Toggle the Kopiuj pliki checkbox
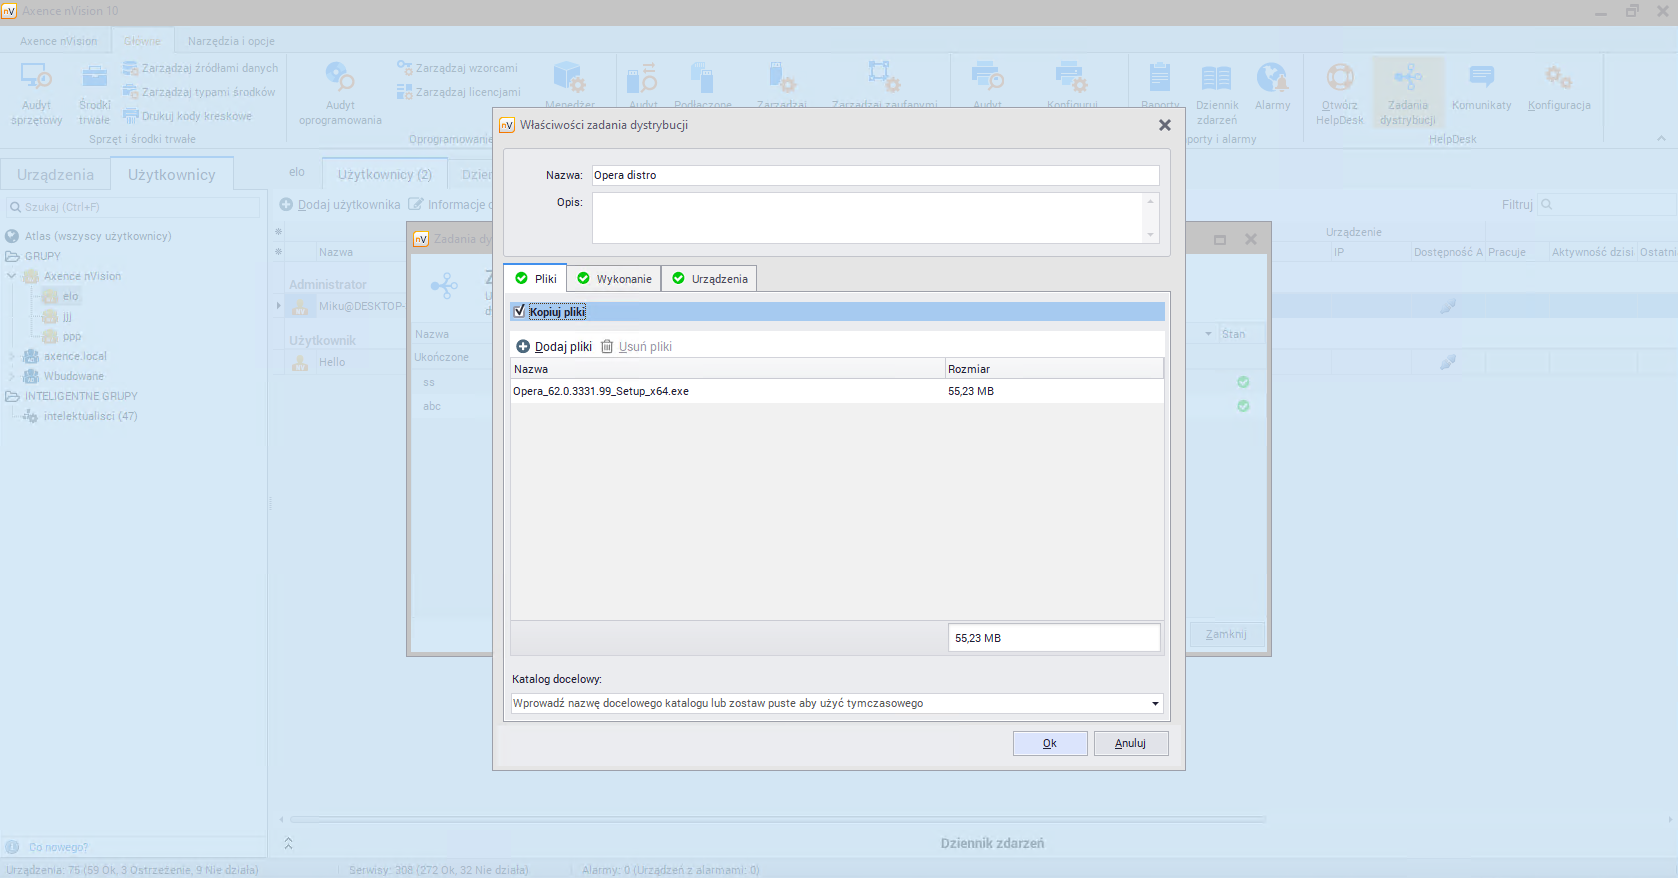The image size is (1678, 878). click(519, 311)
